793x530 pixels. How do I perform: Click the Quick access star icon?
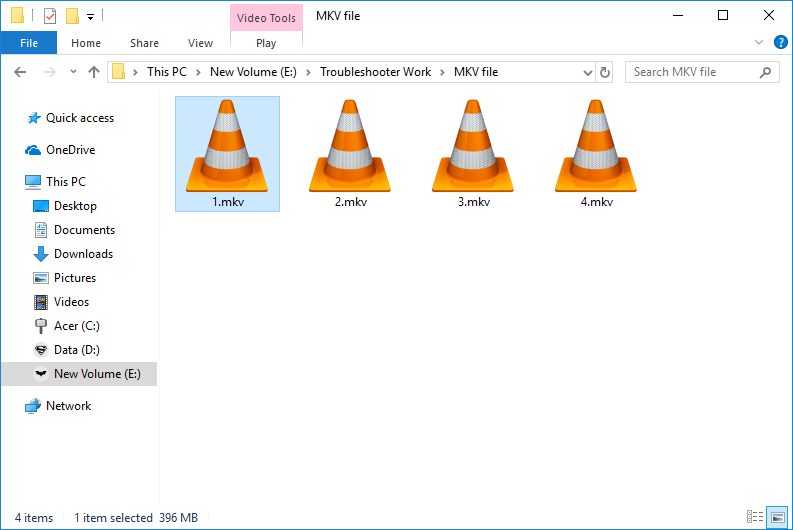[x=34, y=118]
